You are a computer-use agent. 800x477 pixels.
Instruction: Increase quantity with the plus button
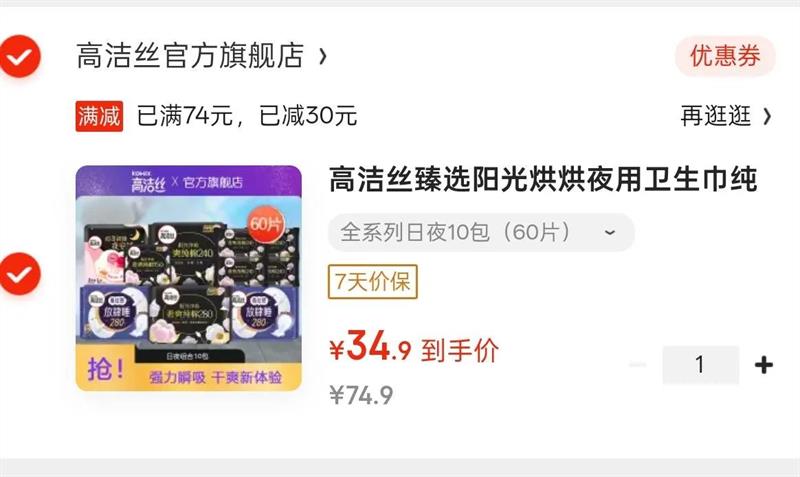pos(764,365)
